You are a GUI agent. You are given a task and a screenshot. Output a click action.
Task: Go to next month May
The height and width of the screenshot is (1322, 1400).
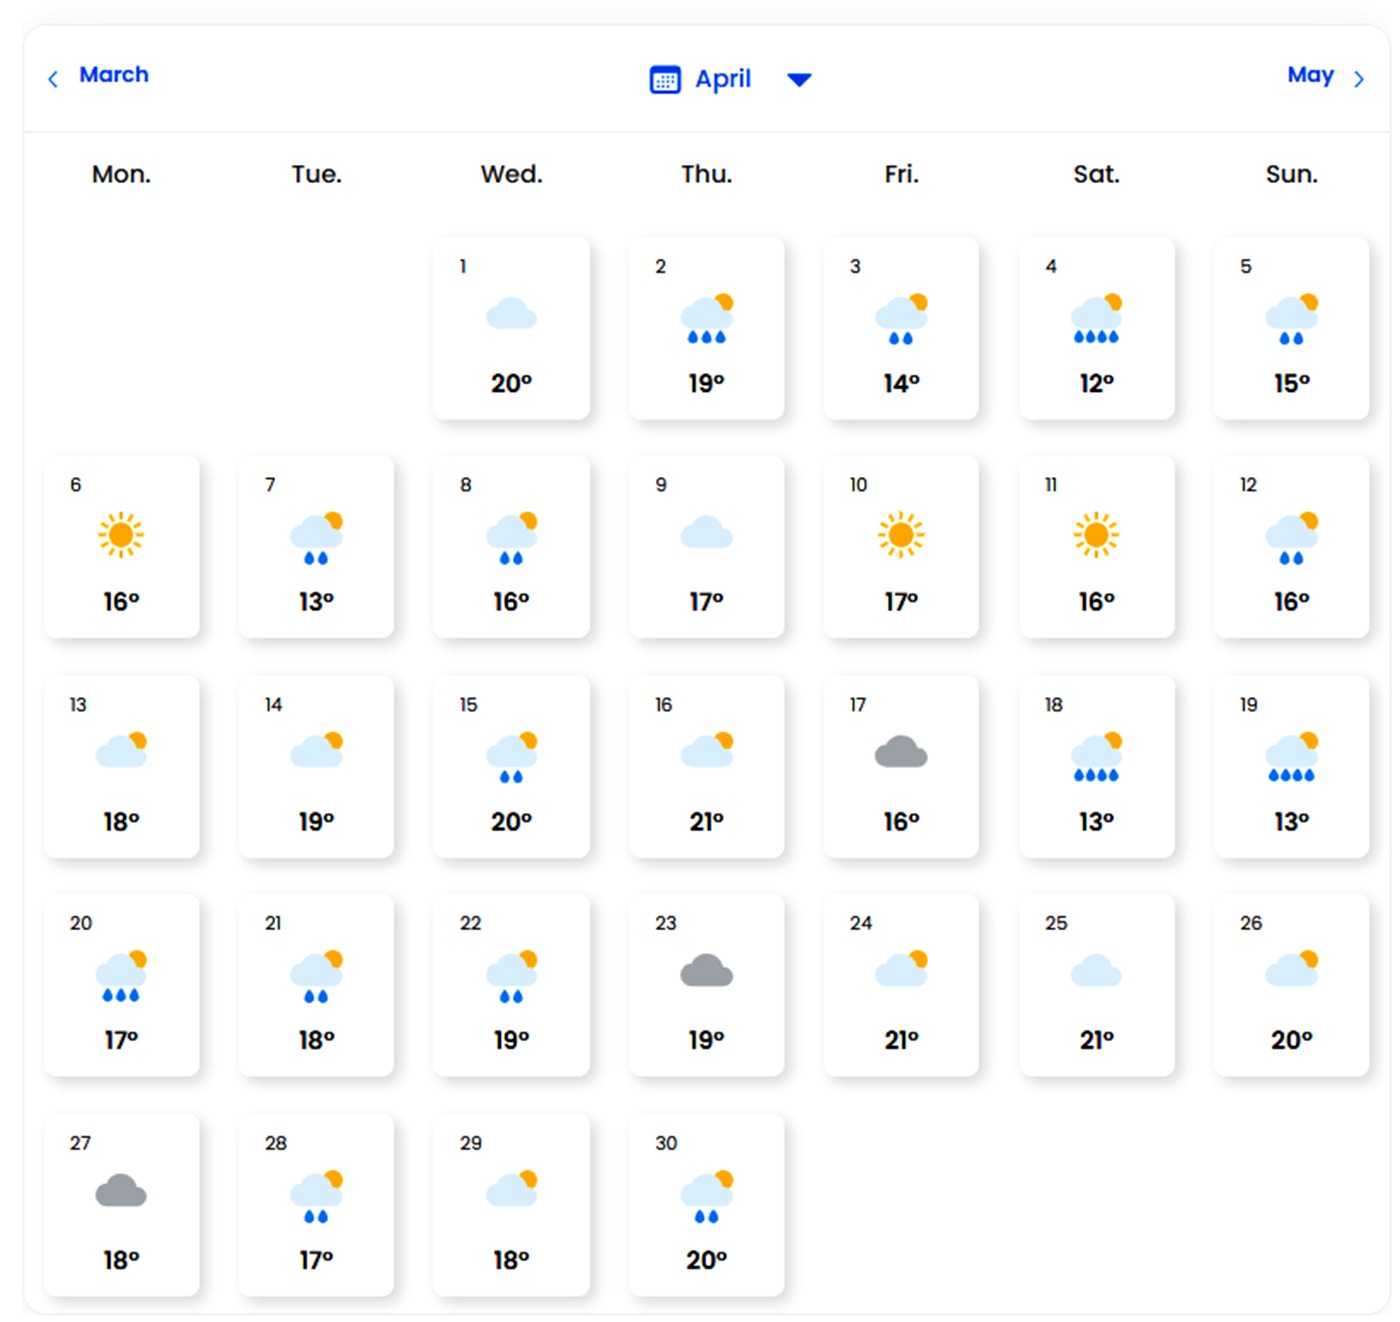pos(1310,75)
